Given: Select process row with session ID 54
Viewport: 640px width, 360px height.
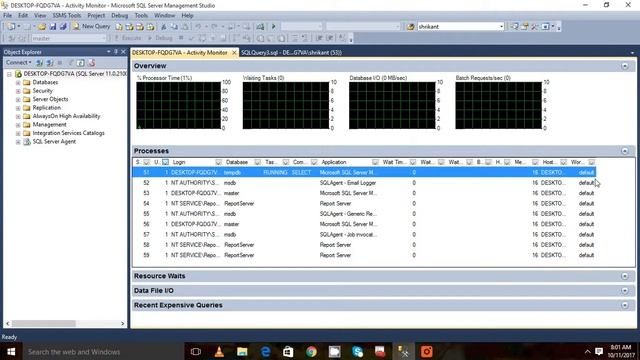Looking at the screenshot, I should tap(364, 204).
